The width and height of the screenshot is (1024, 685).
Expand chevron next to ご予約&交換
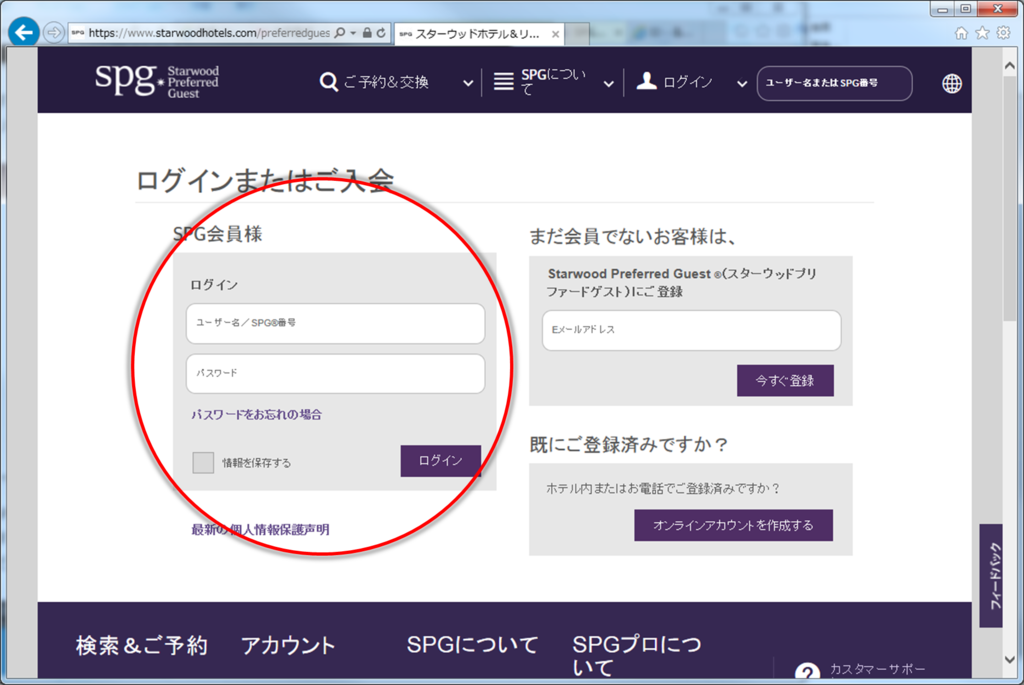tap(468, 84)
